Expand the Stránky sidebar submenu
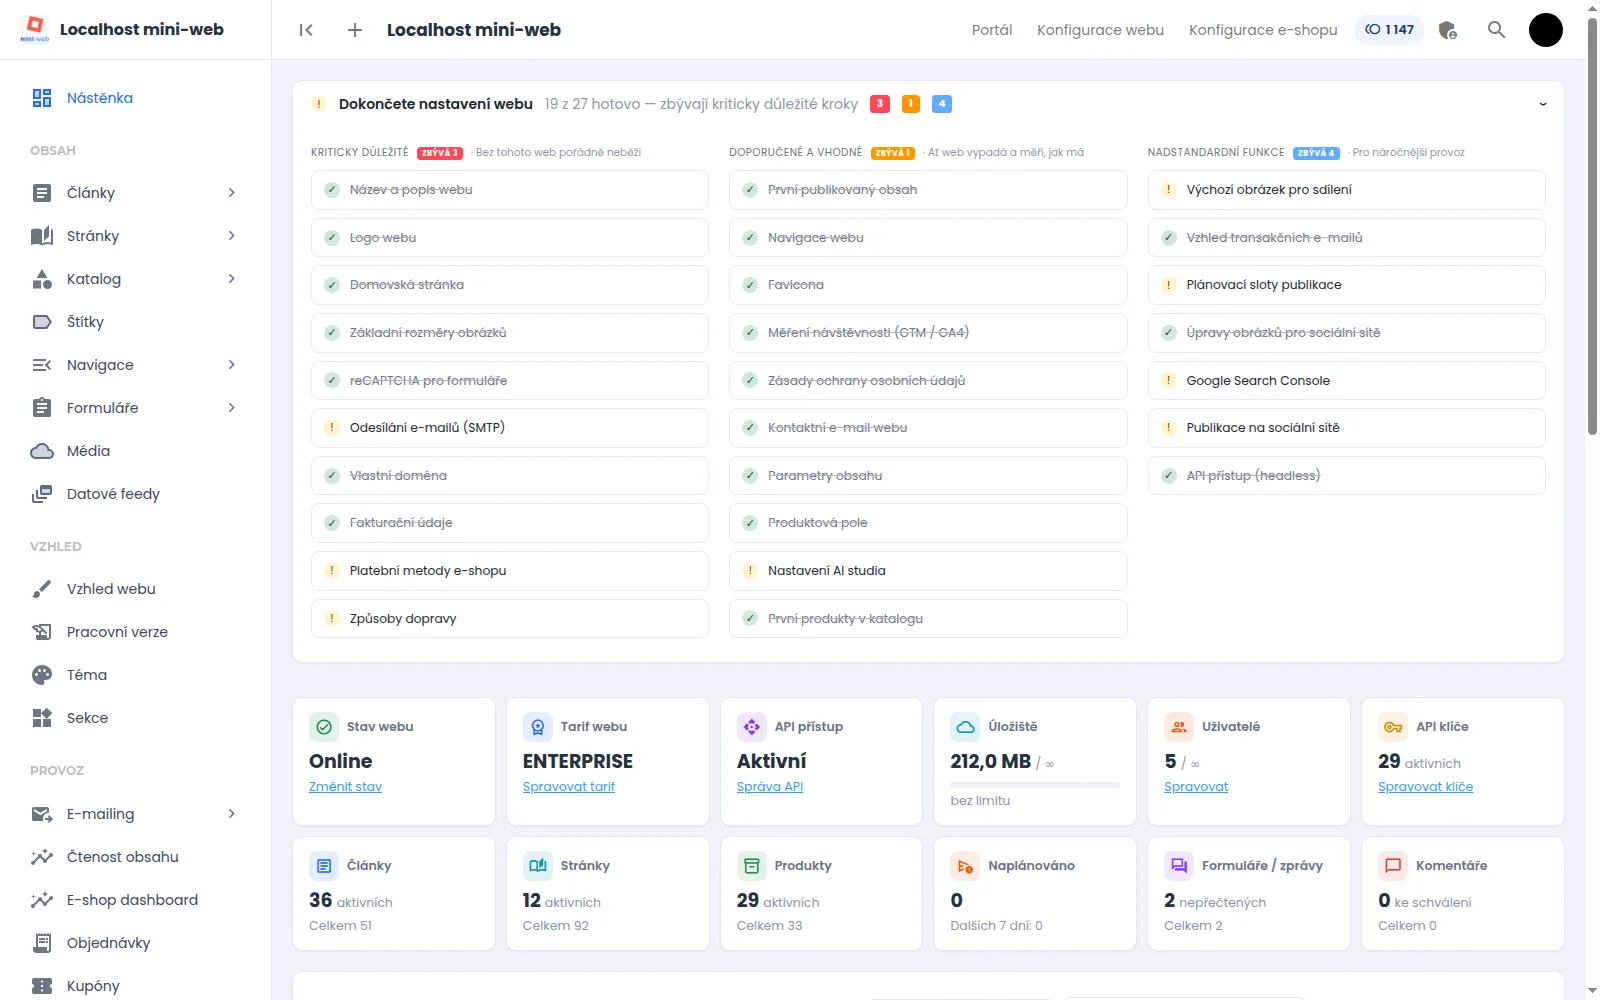 231,236
